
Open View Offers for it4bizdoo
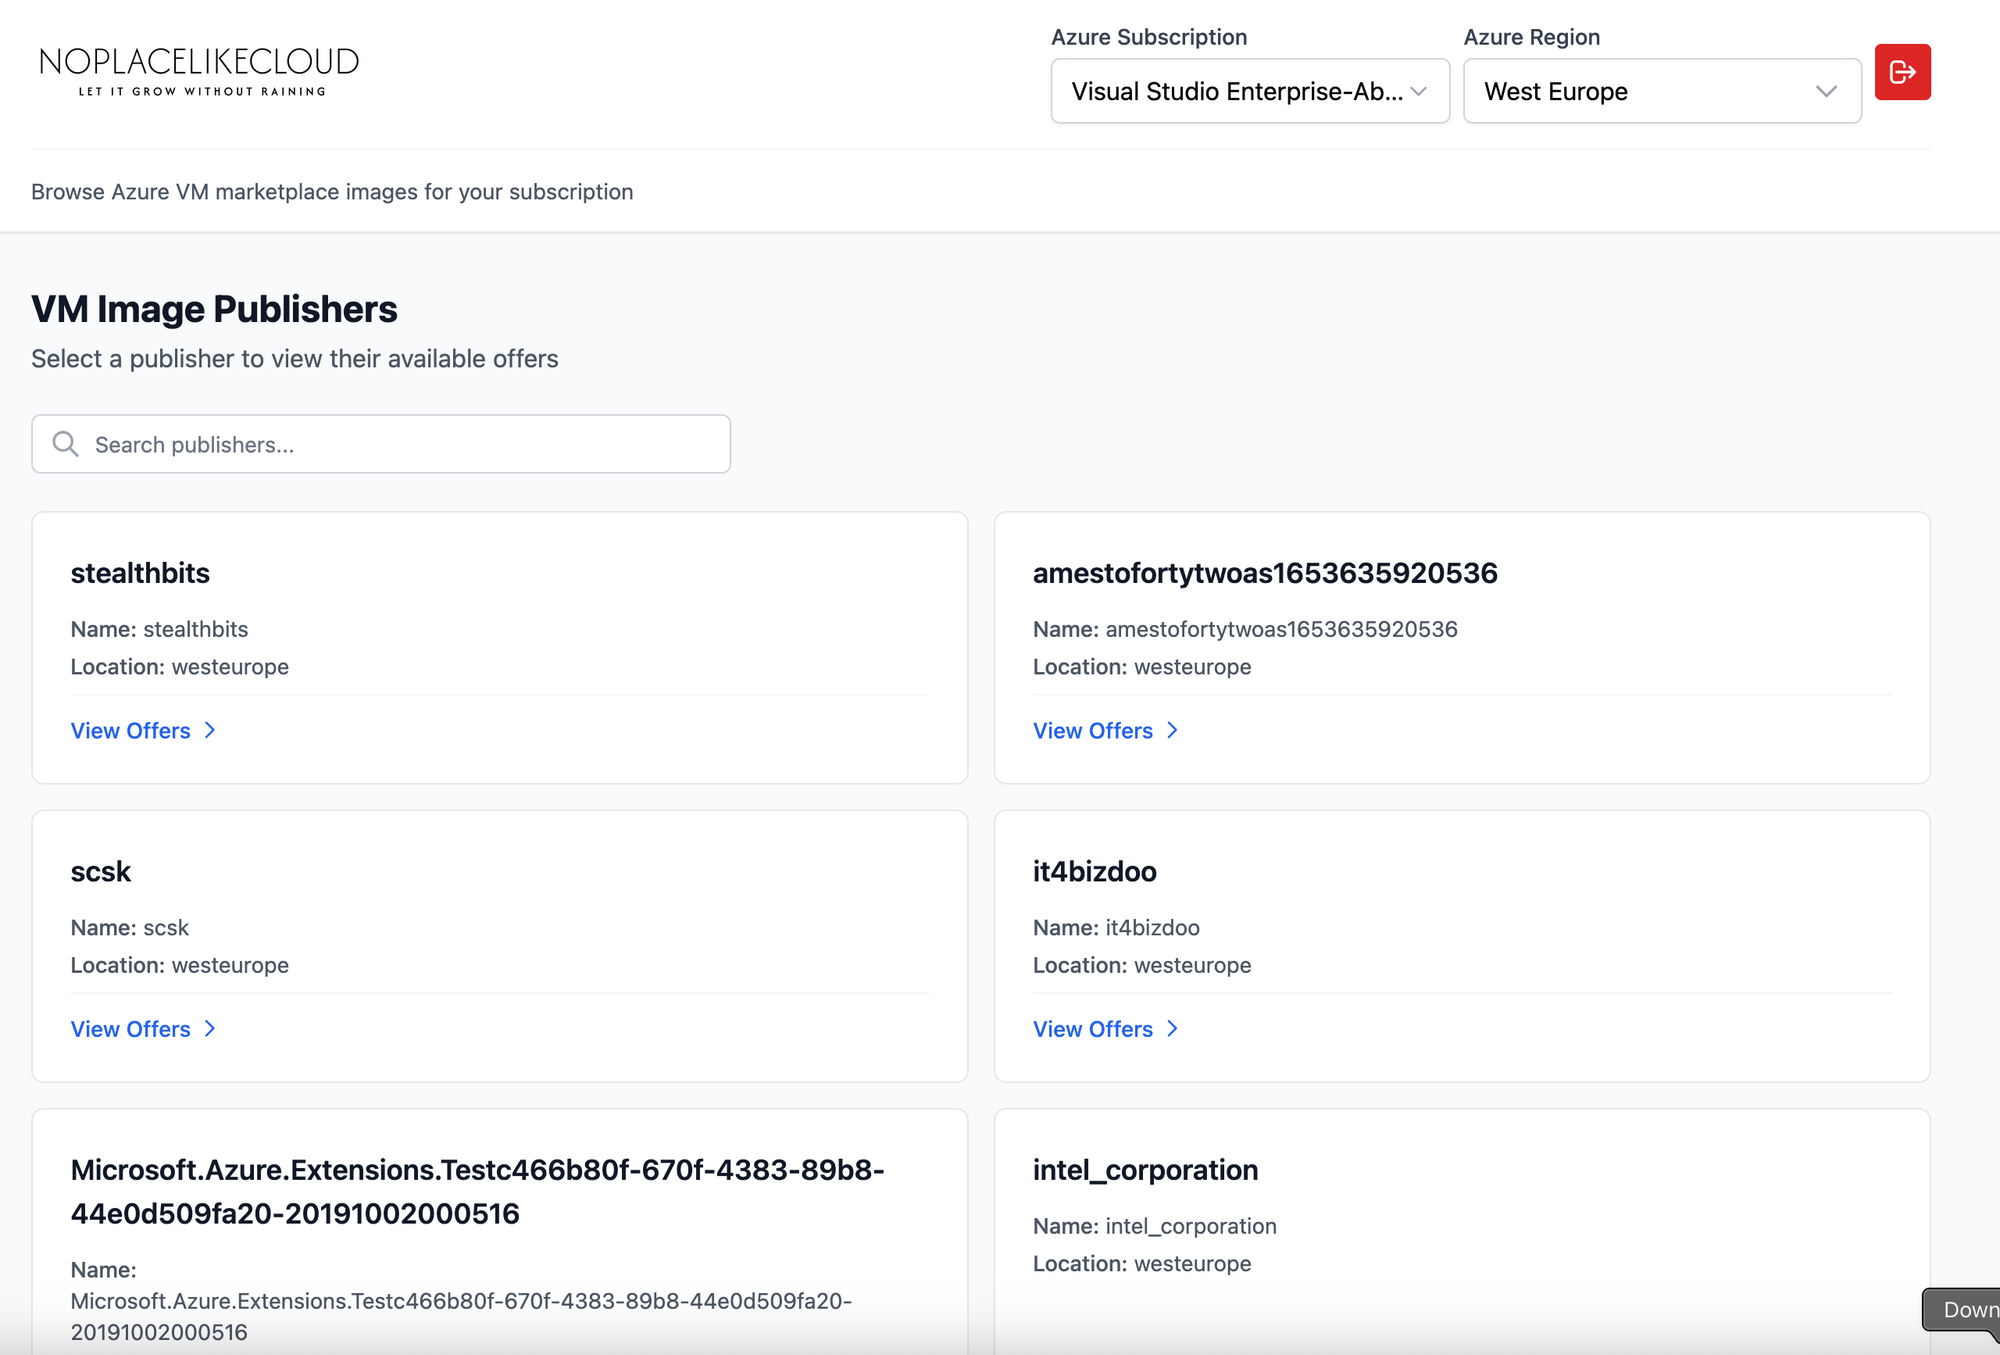click(1093, 1029)
